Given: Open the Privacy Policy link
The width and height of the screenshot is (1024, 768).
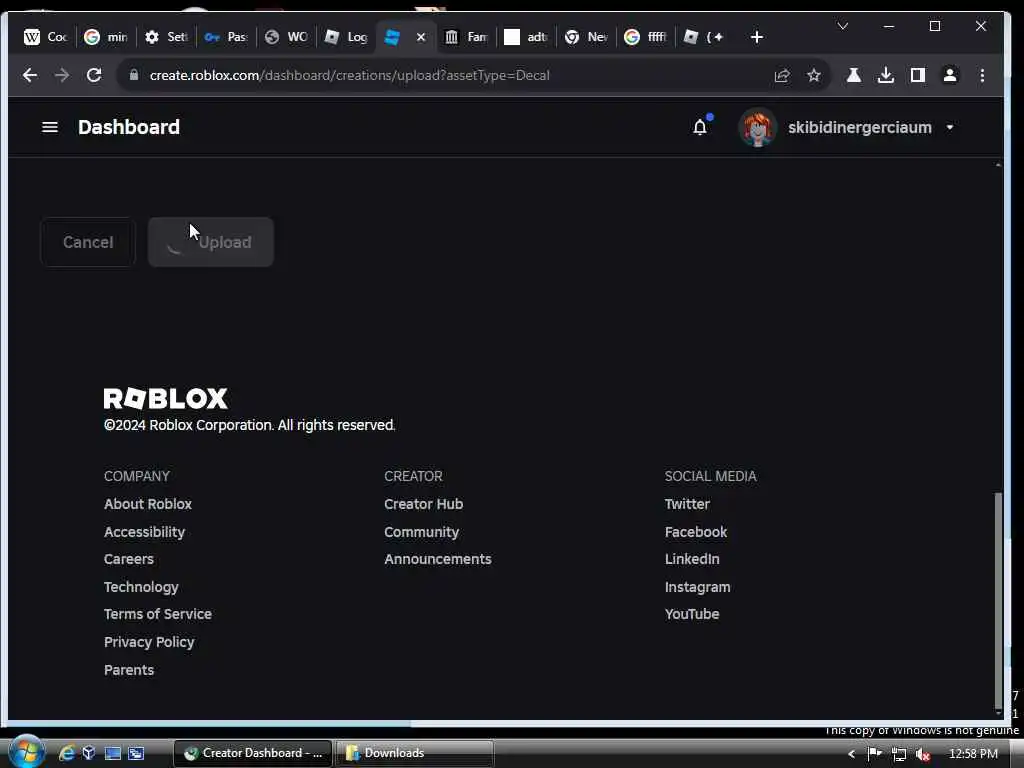Looking at the screenshot, I should [x=149, y=643].
